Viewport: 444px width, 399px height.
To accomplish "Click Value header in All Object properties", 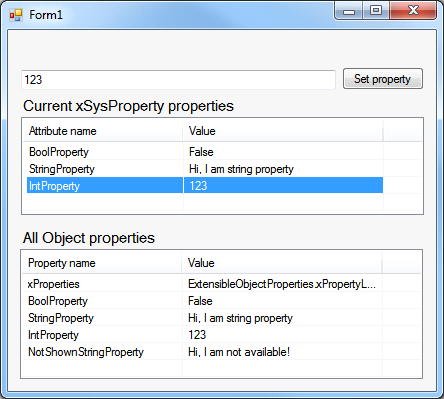I will click(x=282, y=263).
